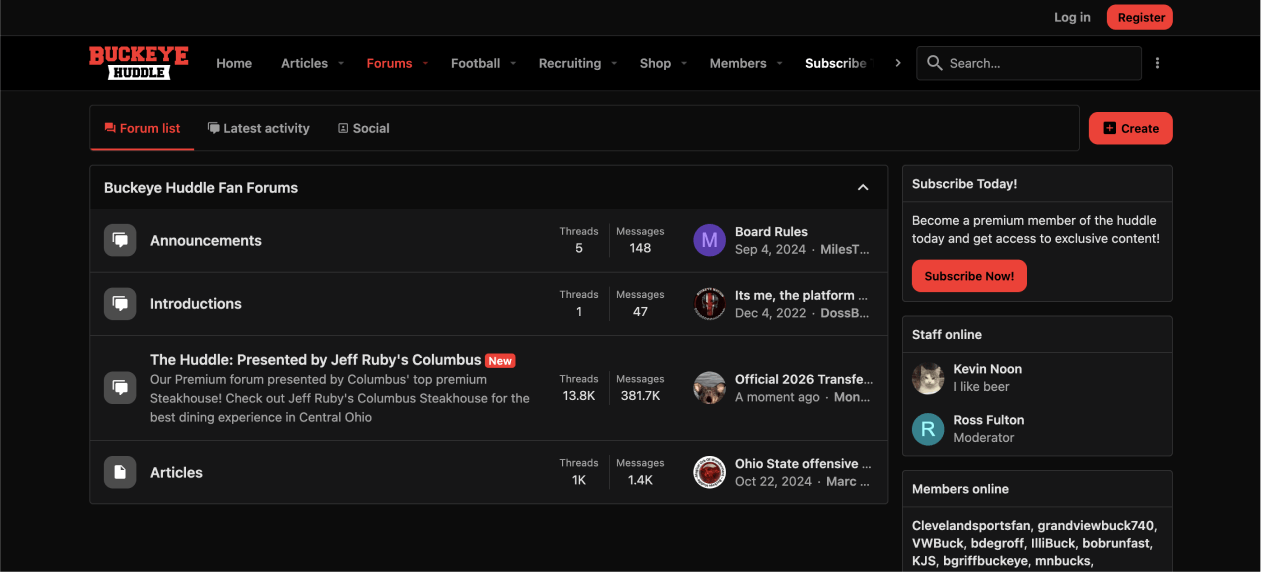Select the Social tab

(363, 128)
